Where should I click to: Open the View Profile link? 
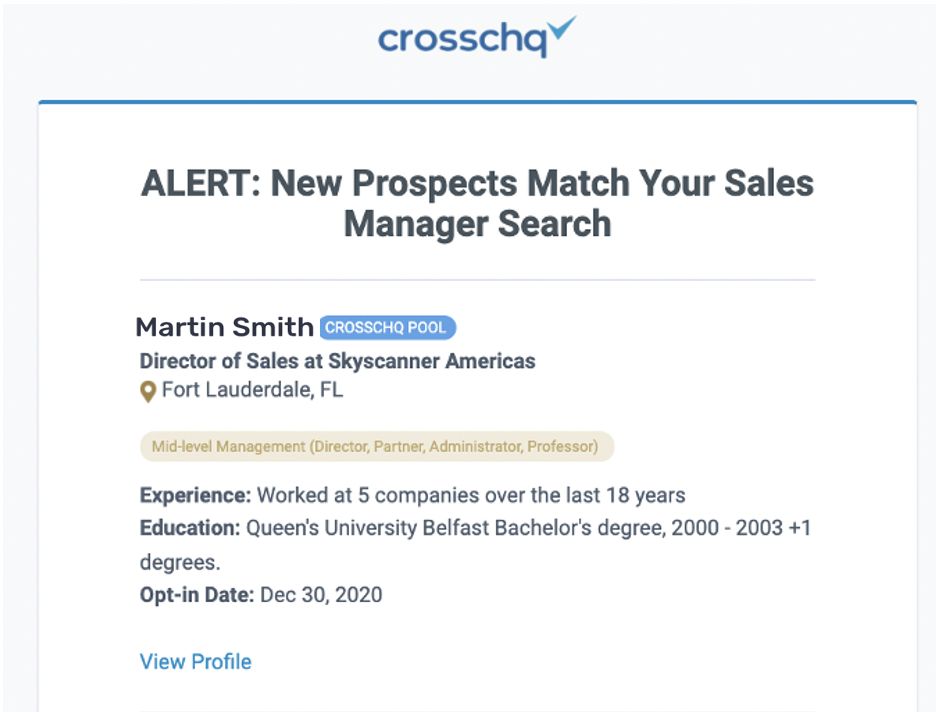(x=196, y=661)
